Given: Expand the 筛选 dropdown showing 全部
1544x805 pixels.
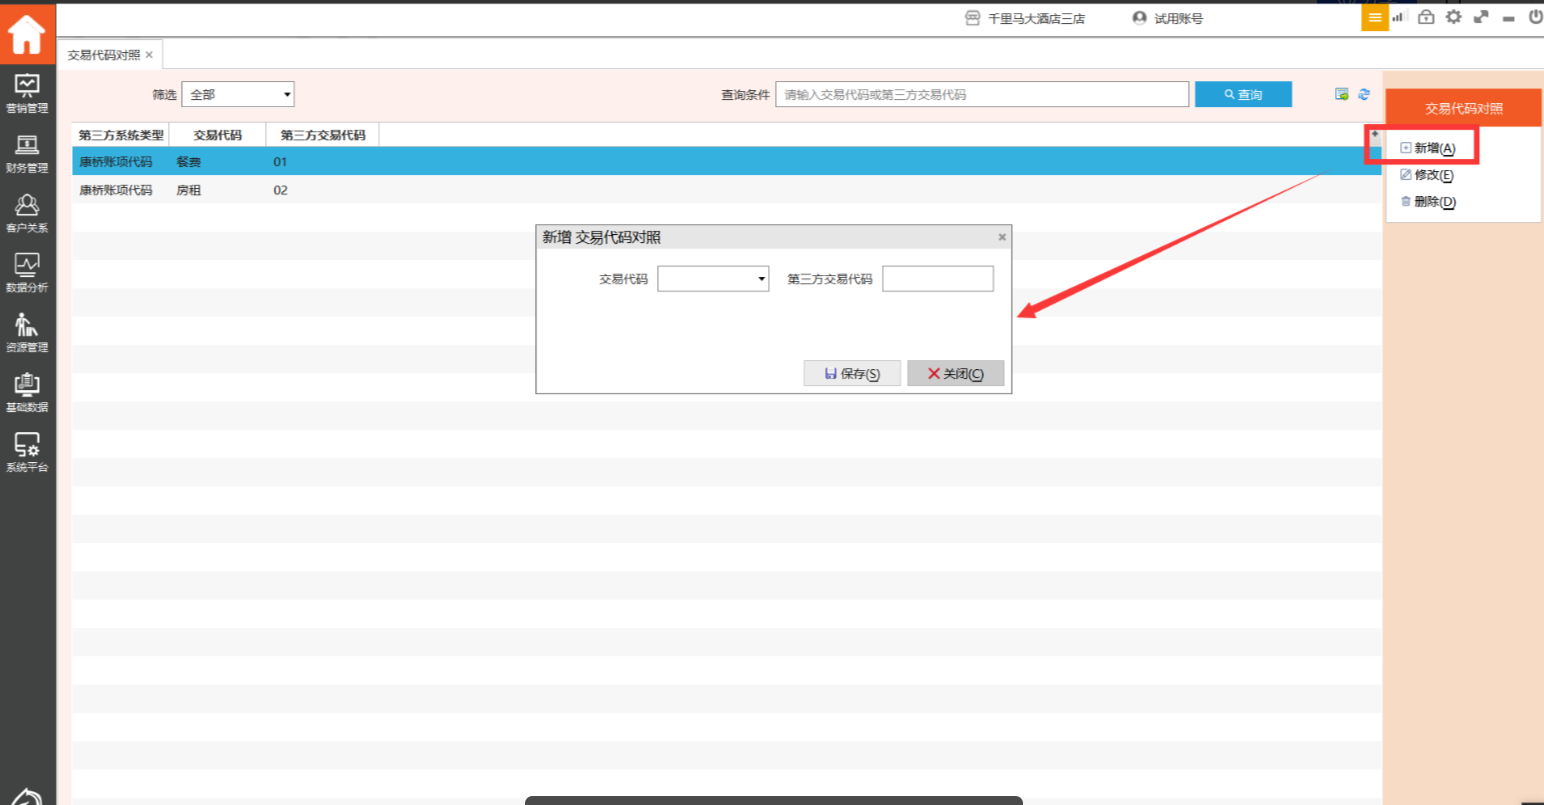Looking at the screenshot, I should (x=238, y=94).
